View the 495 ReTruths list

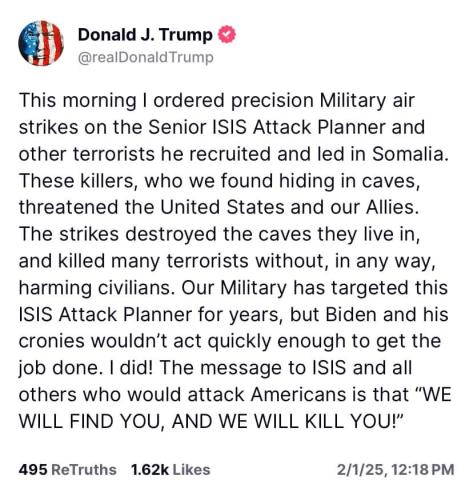coord(67,470)
